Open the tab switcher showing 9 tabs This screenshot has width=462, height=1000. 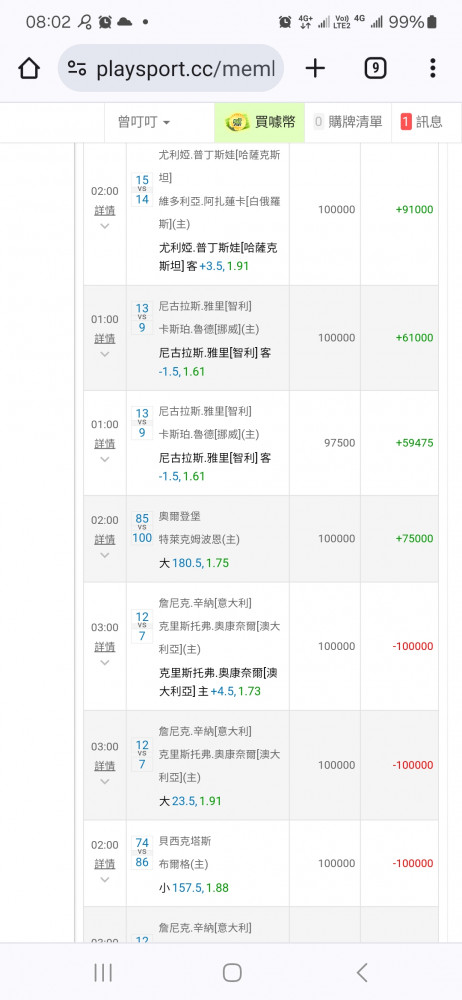point(375,68)
